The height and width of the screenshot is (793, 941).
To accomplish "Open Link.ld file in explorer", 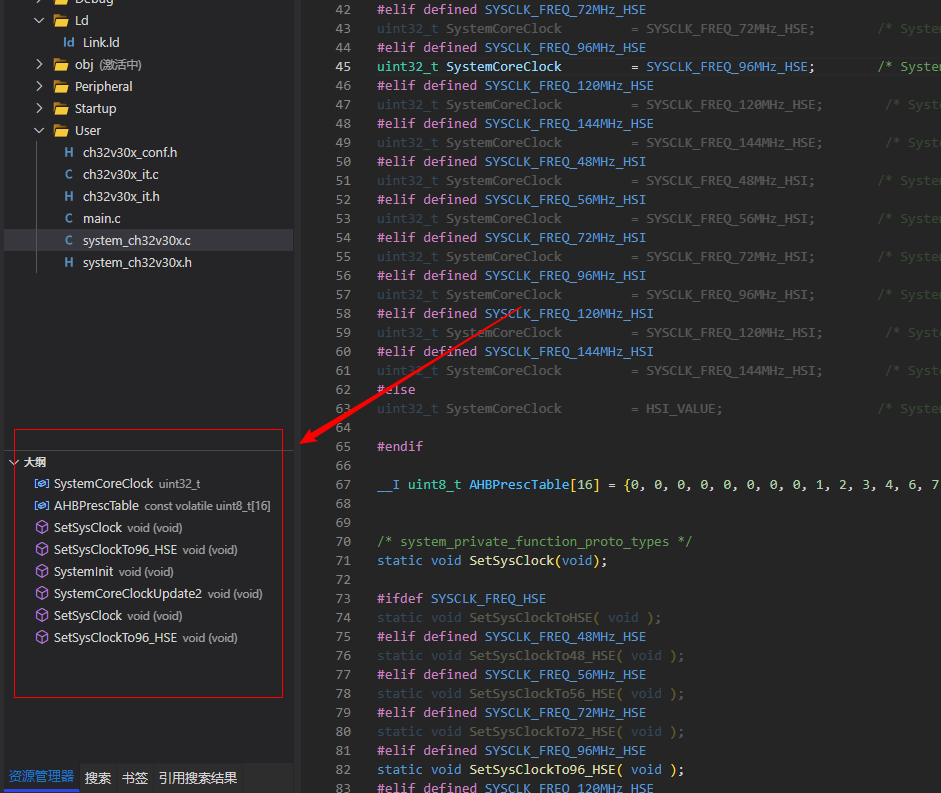I will tap(101, 43).
